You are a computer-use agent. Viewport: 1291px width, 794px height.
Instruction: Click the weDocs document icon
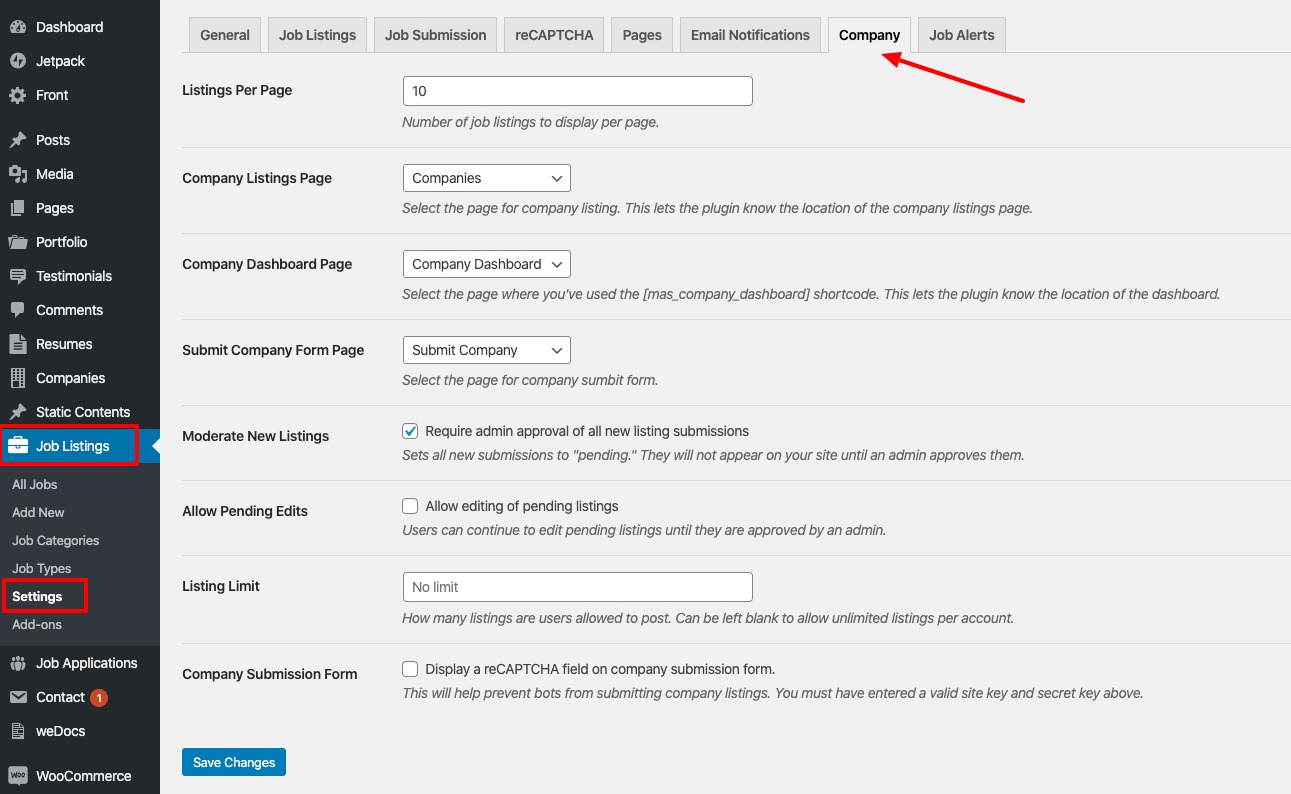tap(17, 731)
